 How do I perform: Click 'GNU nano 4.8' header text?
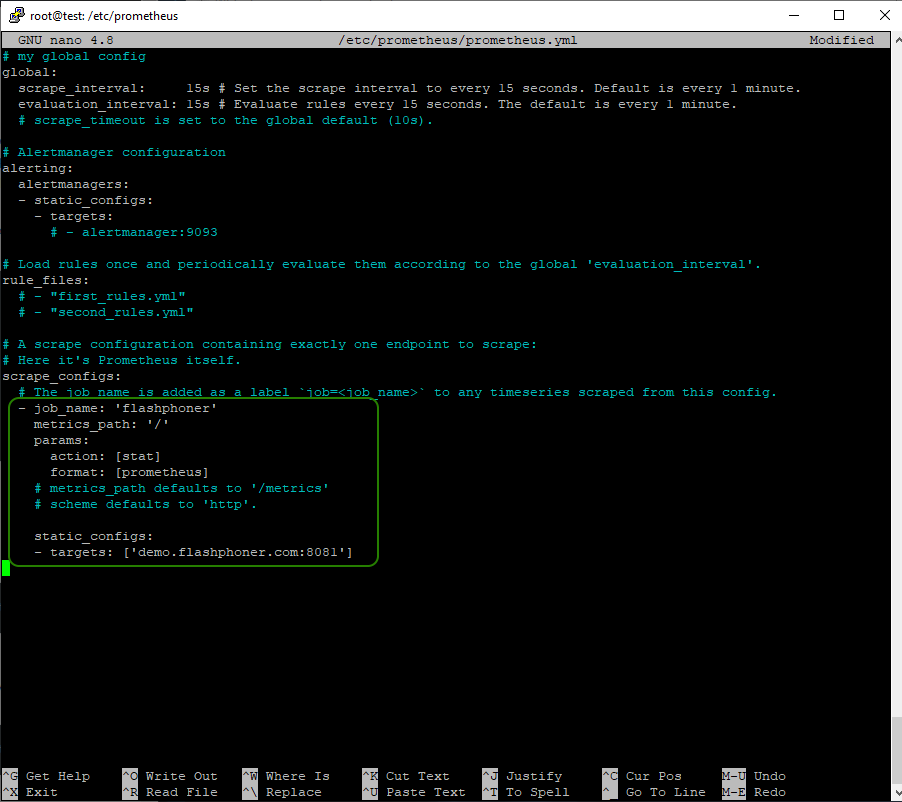(66, 40)
